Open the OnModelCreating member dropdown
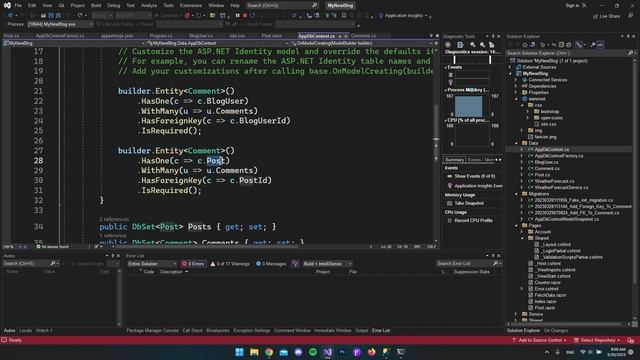 tap(362, 43)
